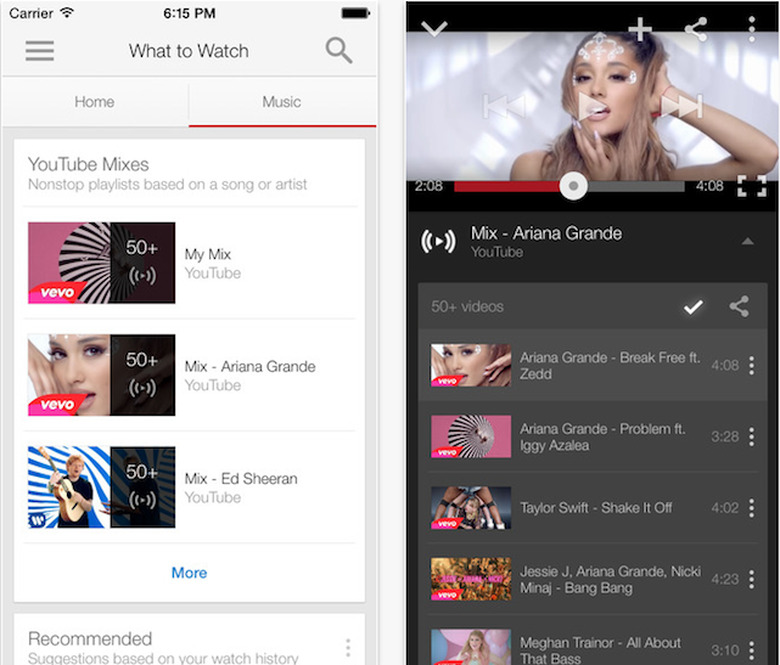Screen dimensions: 780x665
Task: Toggle the playlist saved checkmark
Action: pyautogui.click(x=693, y=307)
